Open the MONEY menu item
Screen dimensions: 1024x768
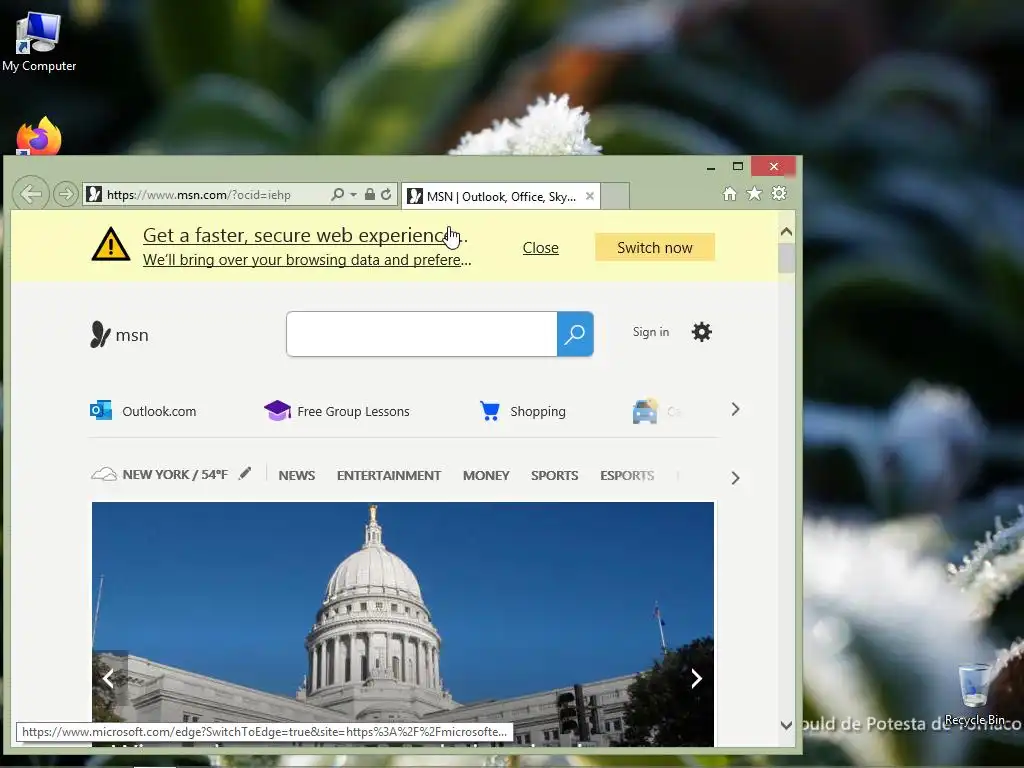[x=486, y=475]
